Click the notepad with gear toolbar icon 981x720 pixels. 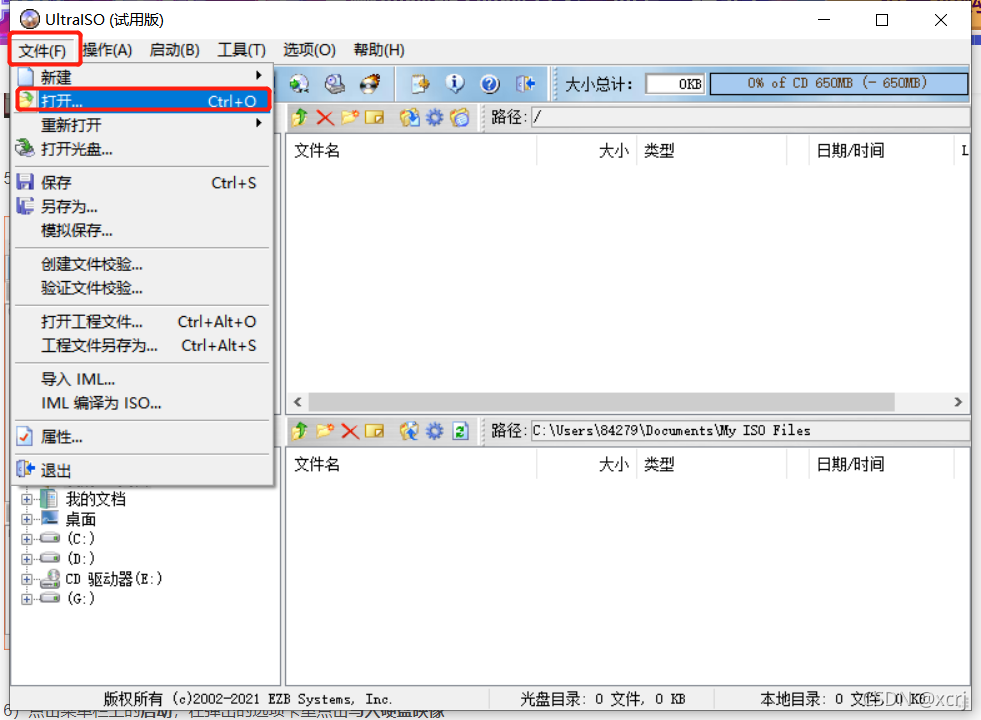[x=420, y=84]
